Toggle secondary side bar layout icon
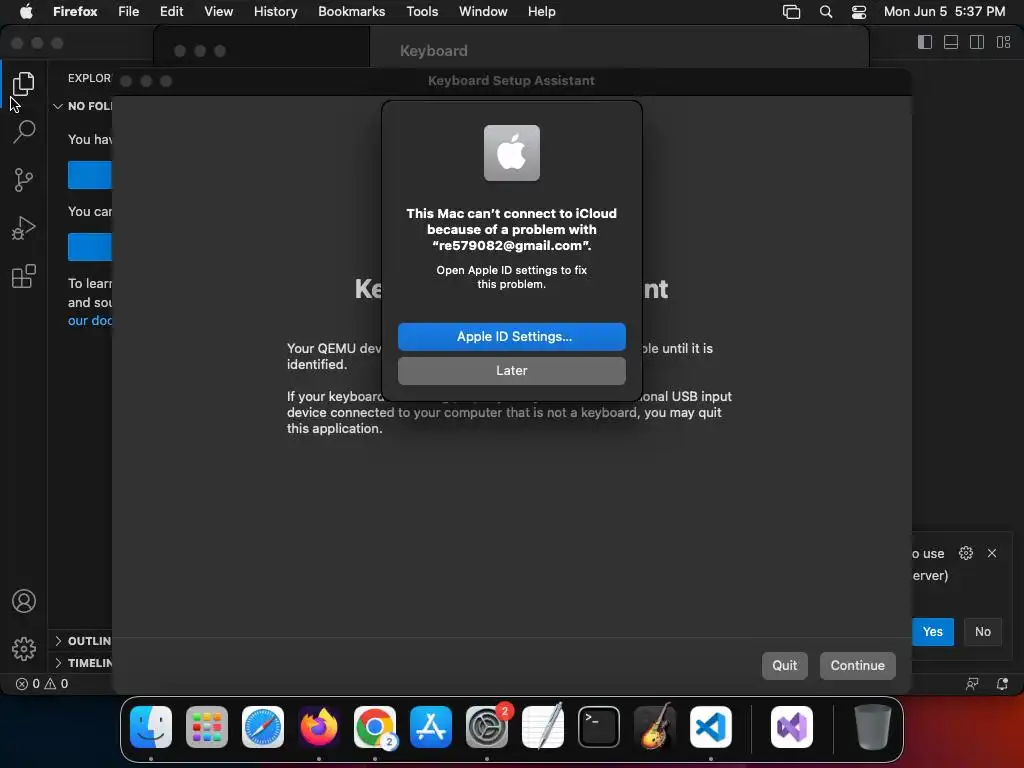Screen dimensions: 1024x768 pos(977,42)
